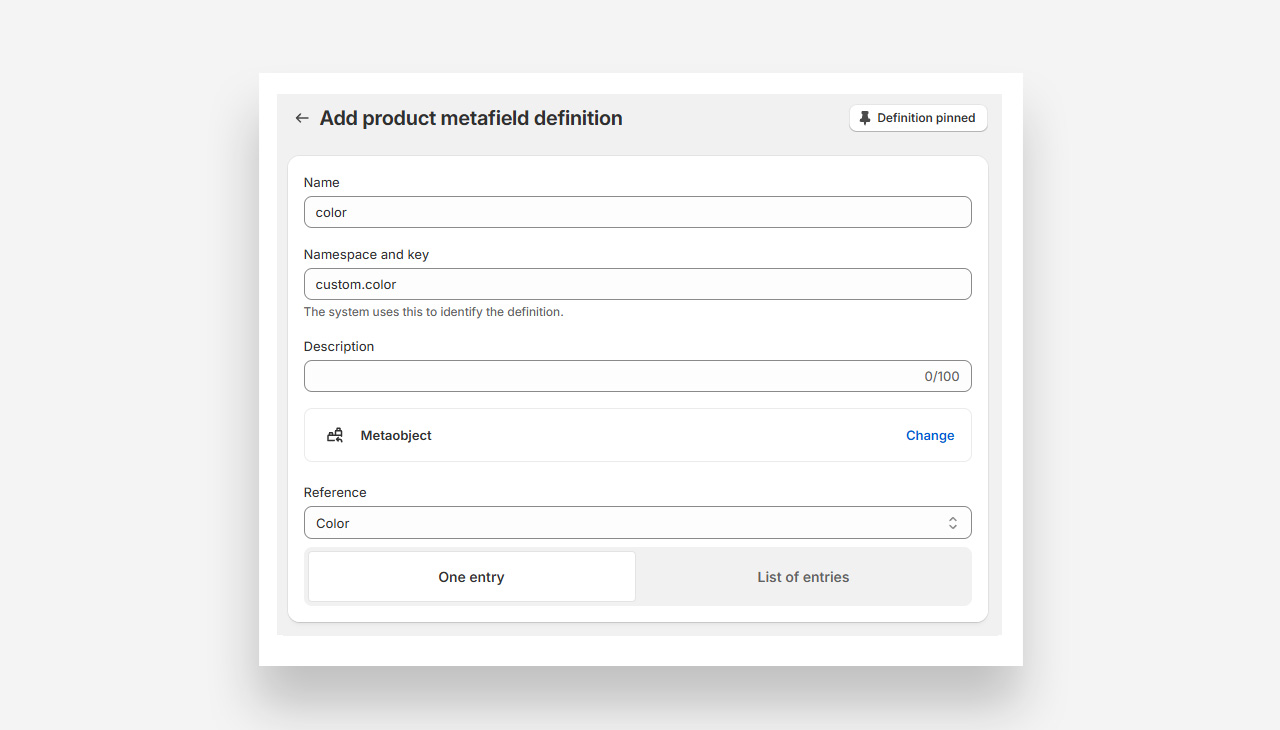Click the pin icon in Definition pinned
1280x730 pixels.
click(x=865, y=118)
